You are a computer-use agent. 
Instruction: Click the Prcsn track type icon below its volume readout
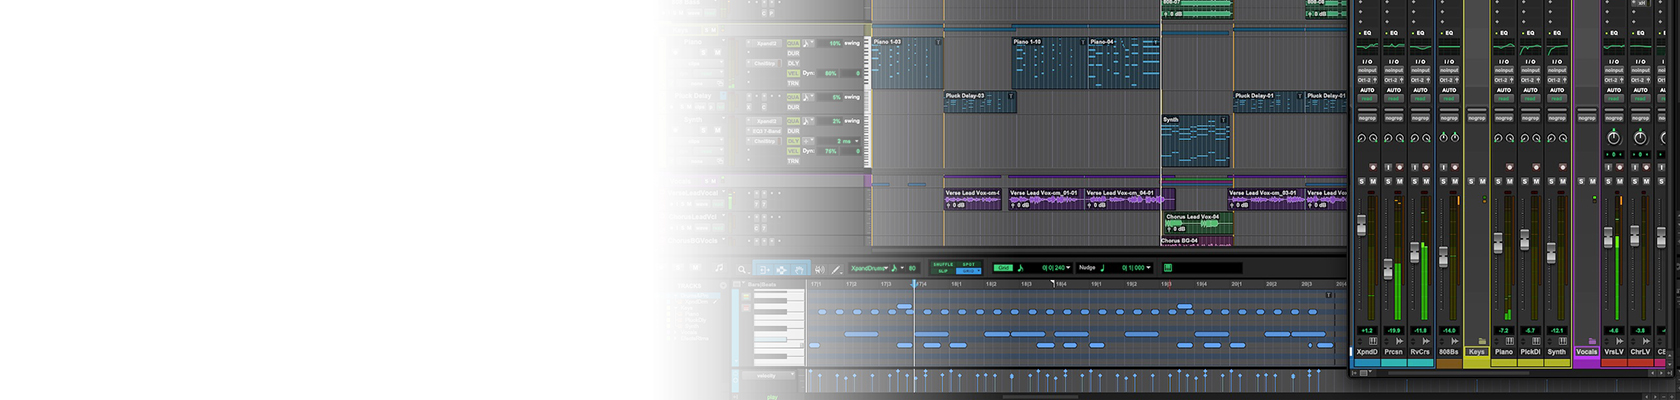click(x=1399, y=340)
